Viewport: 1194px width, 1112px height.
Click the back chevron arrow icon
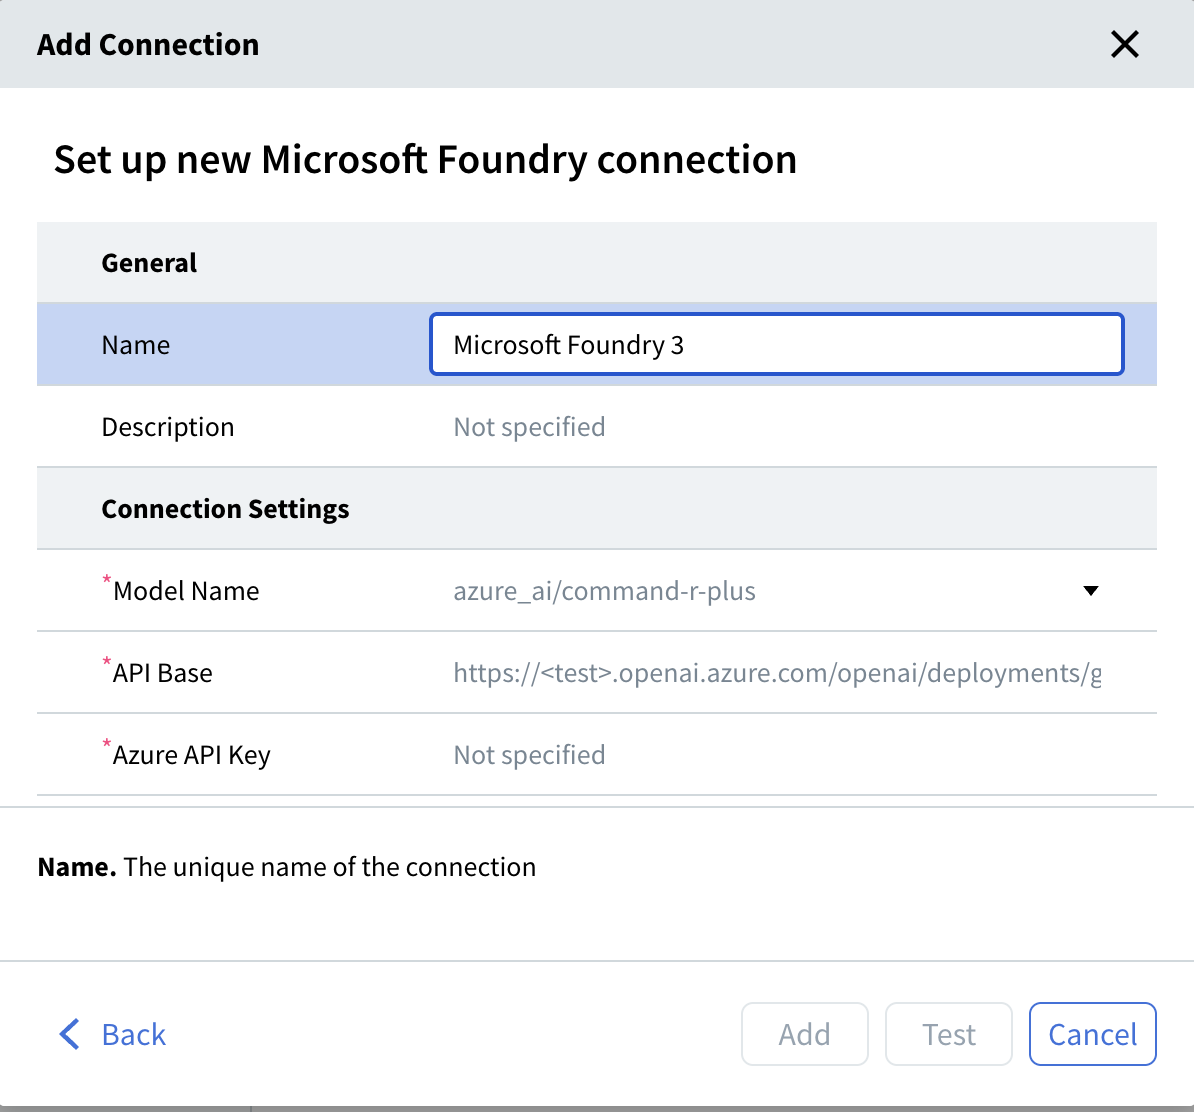[69, 1034]
